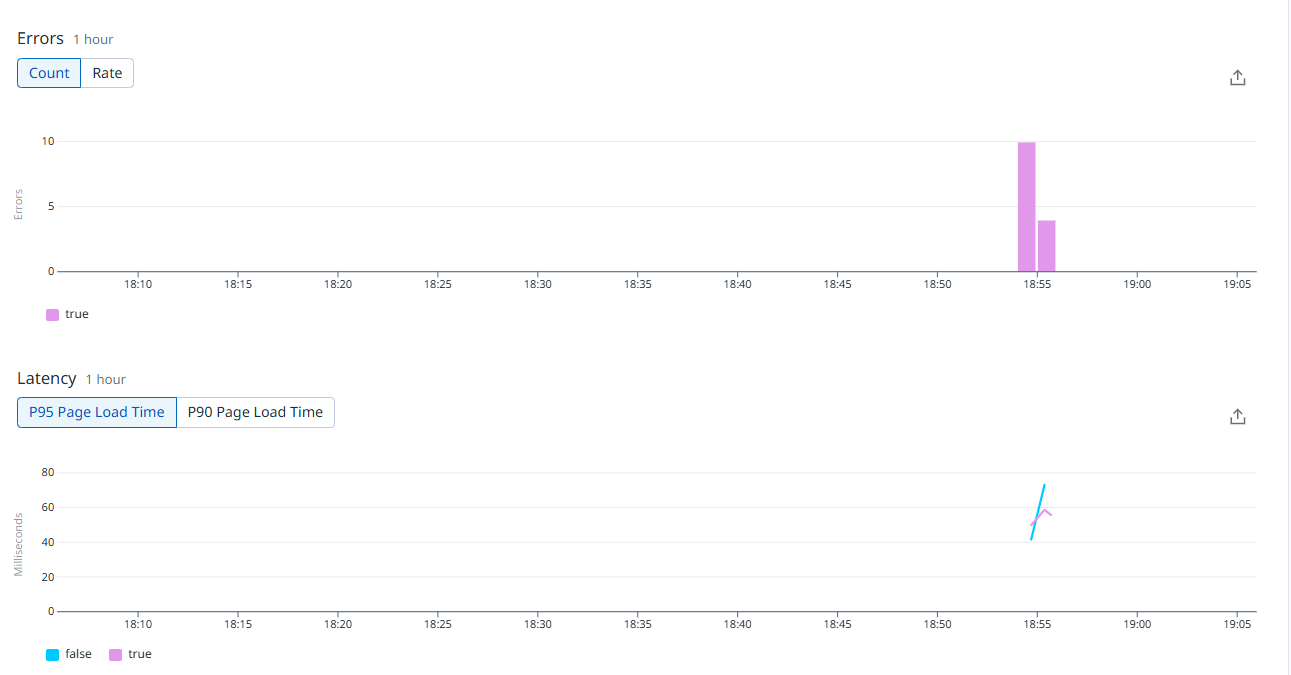This screenshot has height=675, width=1291.
Task: Toggle the 'true' legend in Latency chart
Action: click(130, 654)
